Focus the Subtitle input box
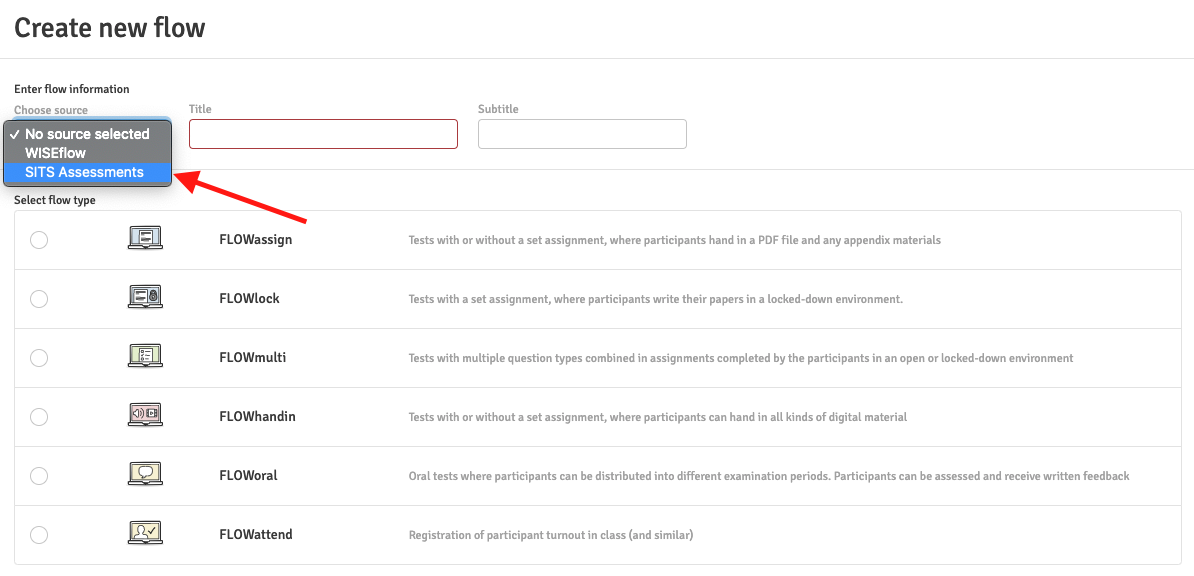 [x=582, y=134]
